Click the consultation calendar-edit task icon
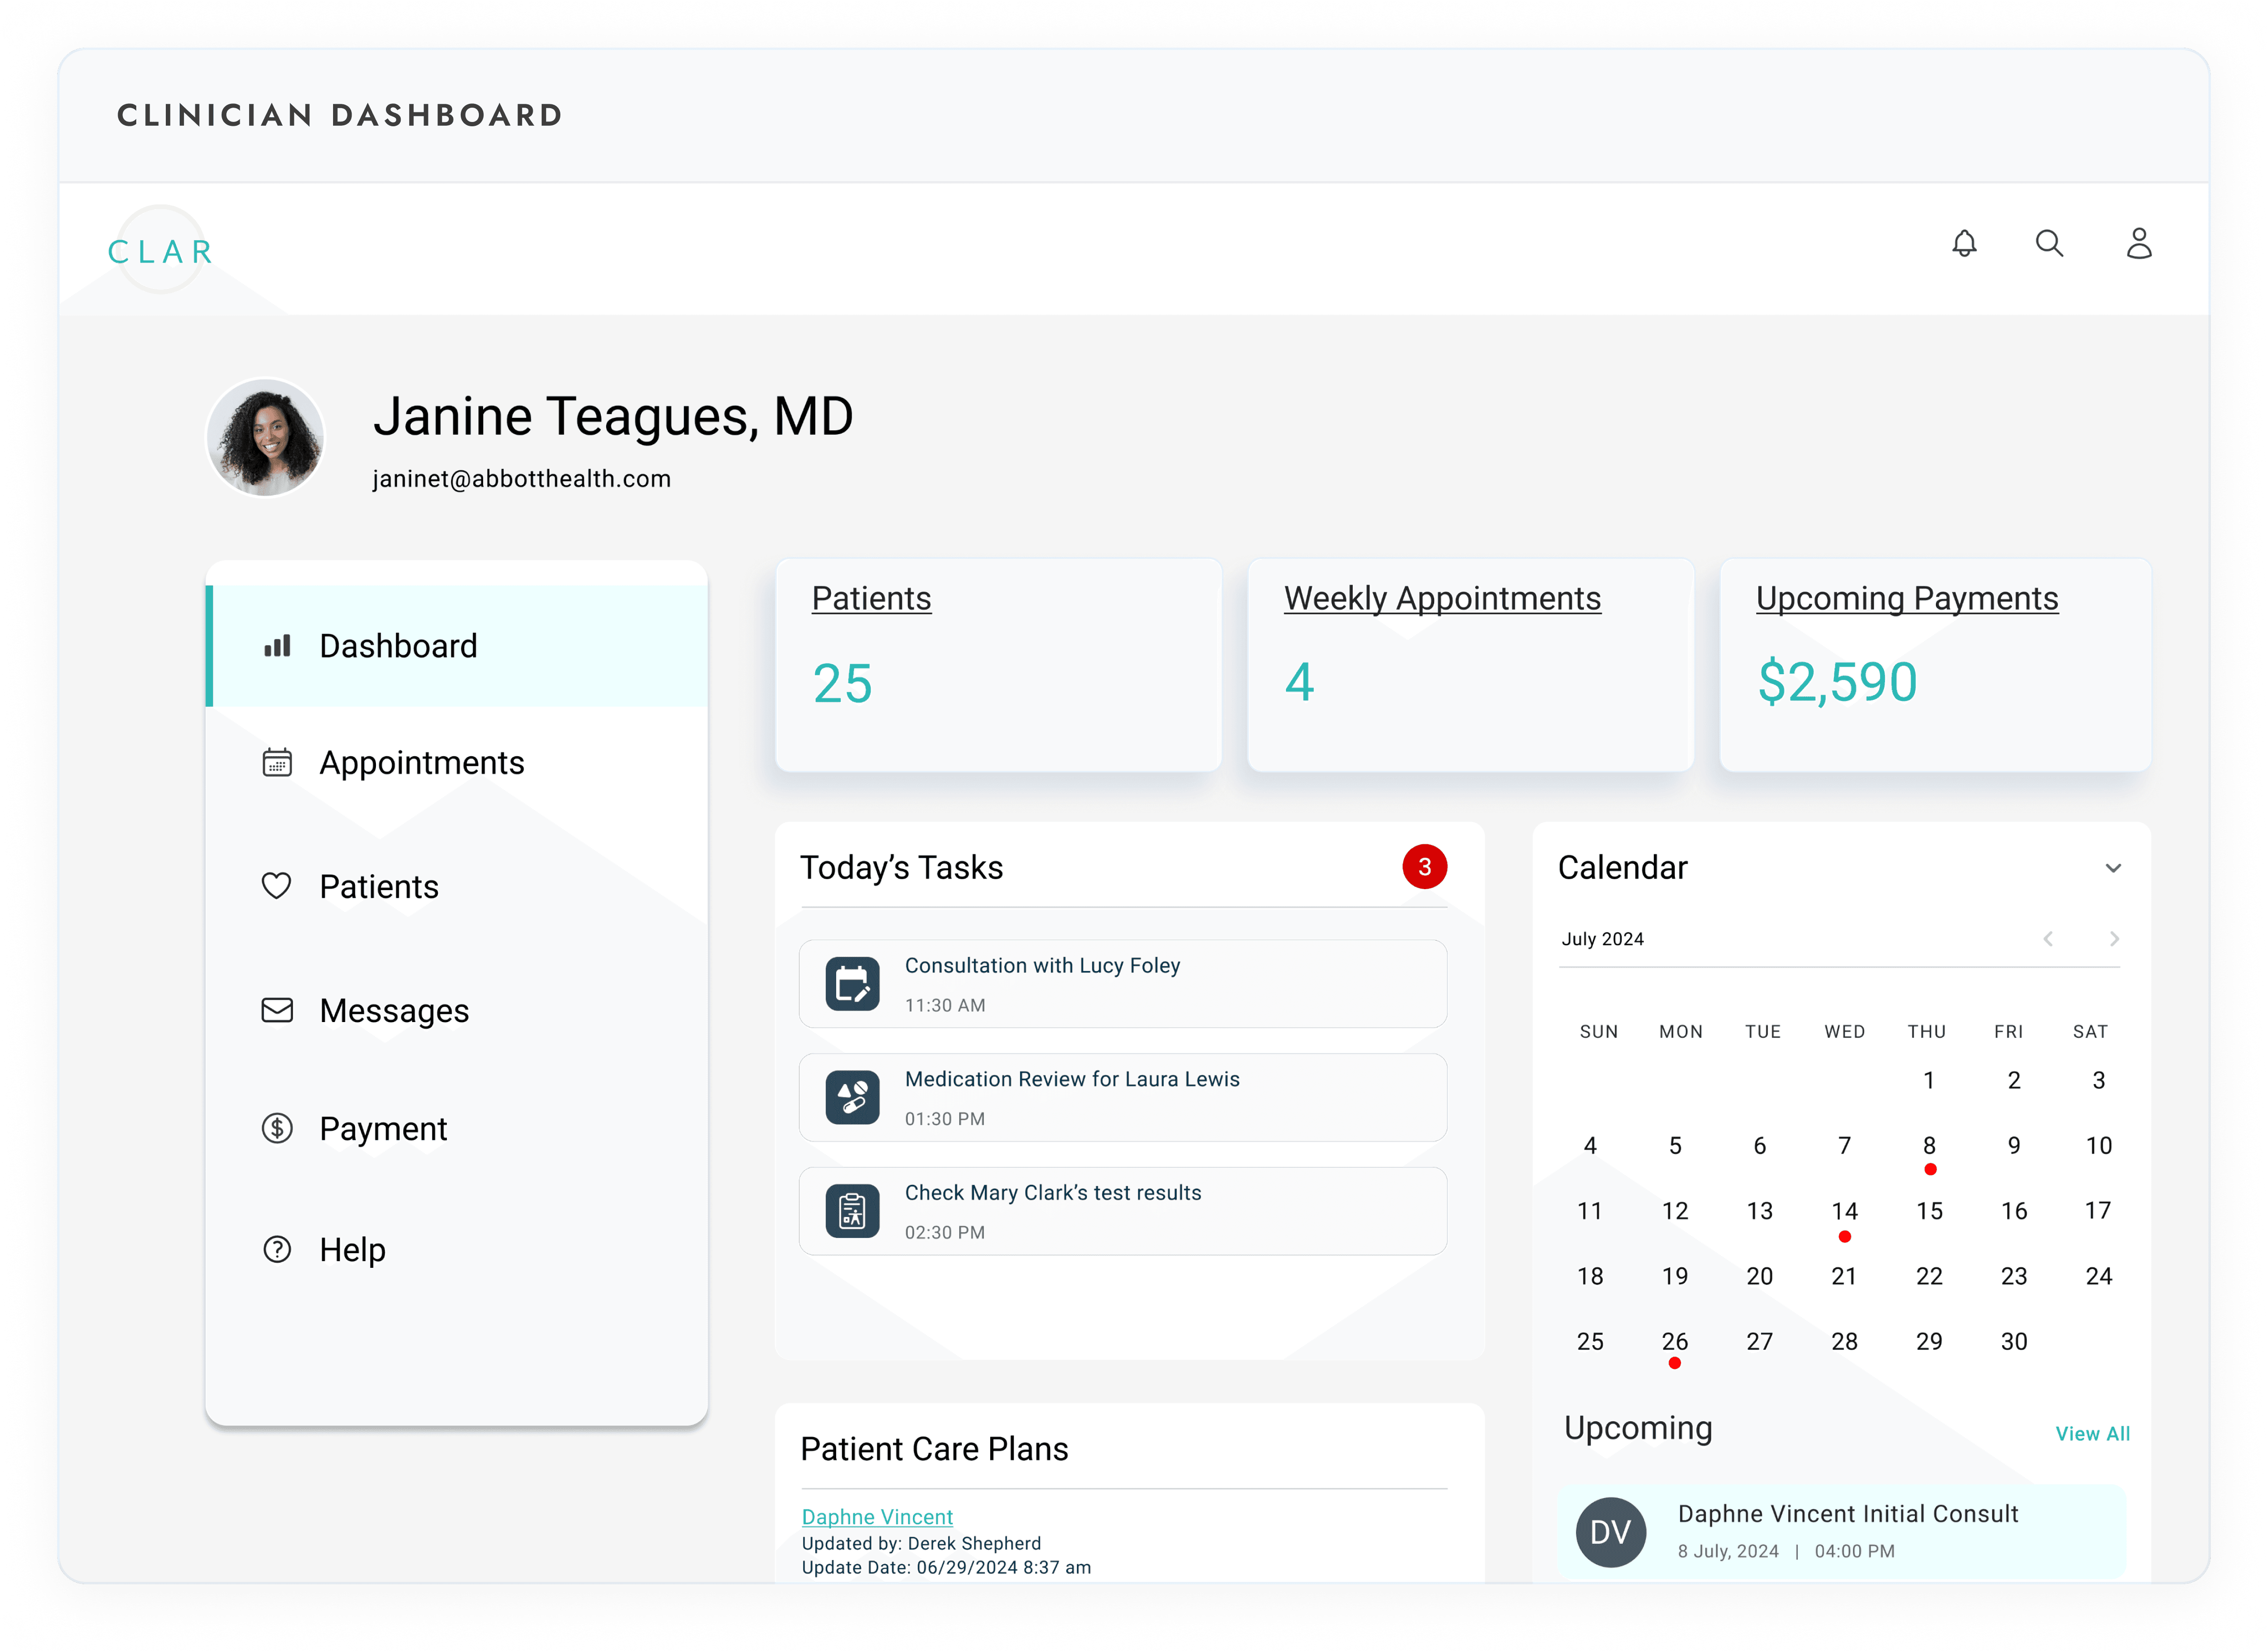This screenshot has height=1651, width=2268. (x=852, y=984)
